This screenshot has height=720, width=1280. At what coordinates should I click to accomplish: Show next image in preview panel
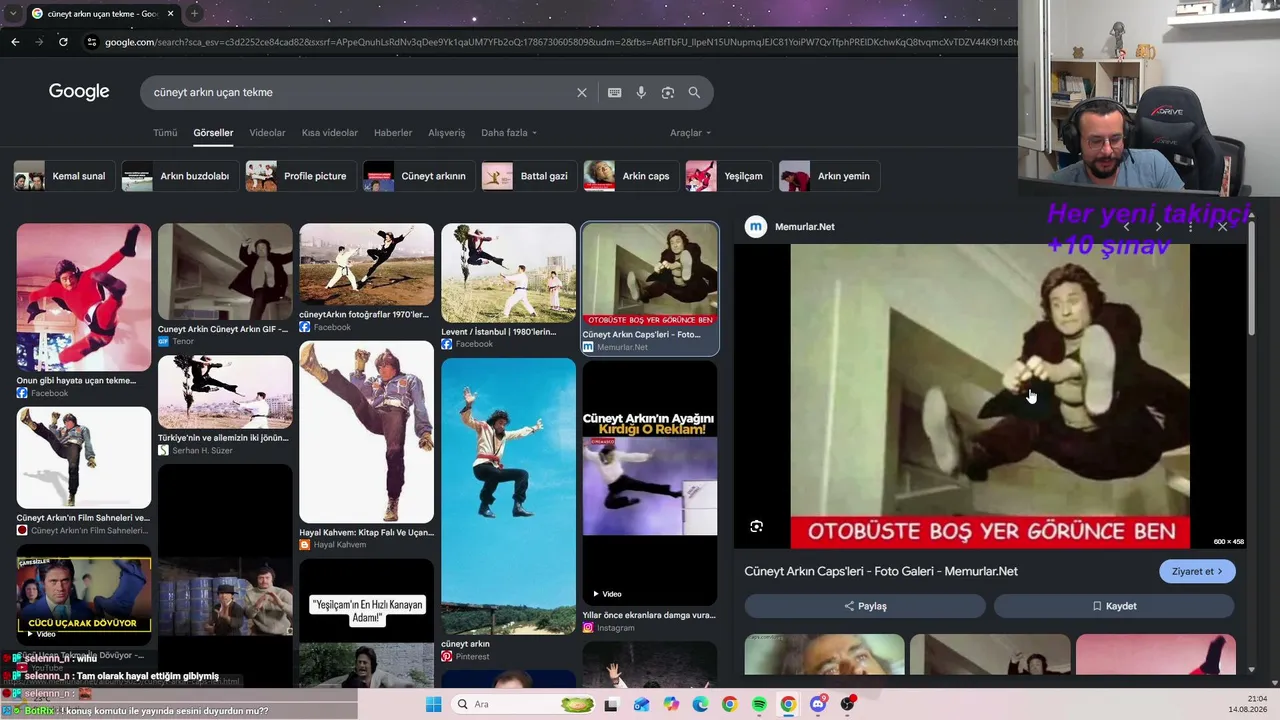(1158, 227)
